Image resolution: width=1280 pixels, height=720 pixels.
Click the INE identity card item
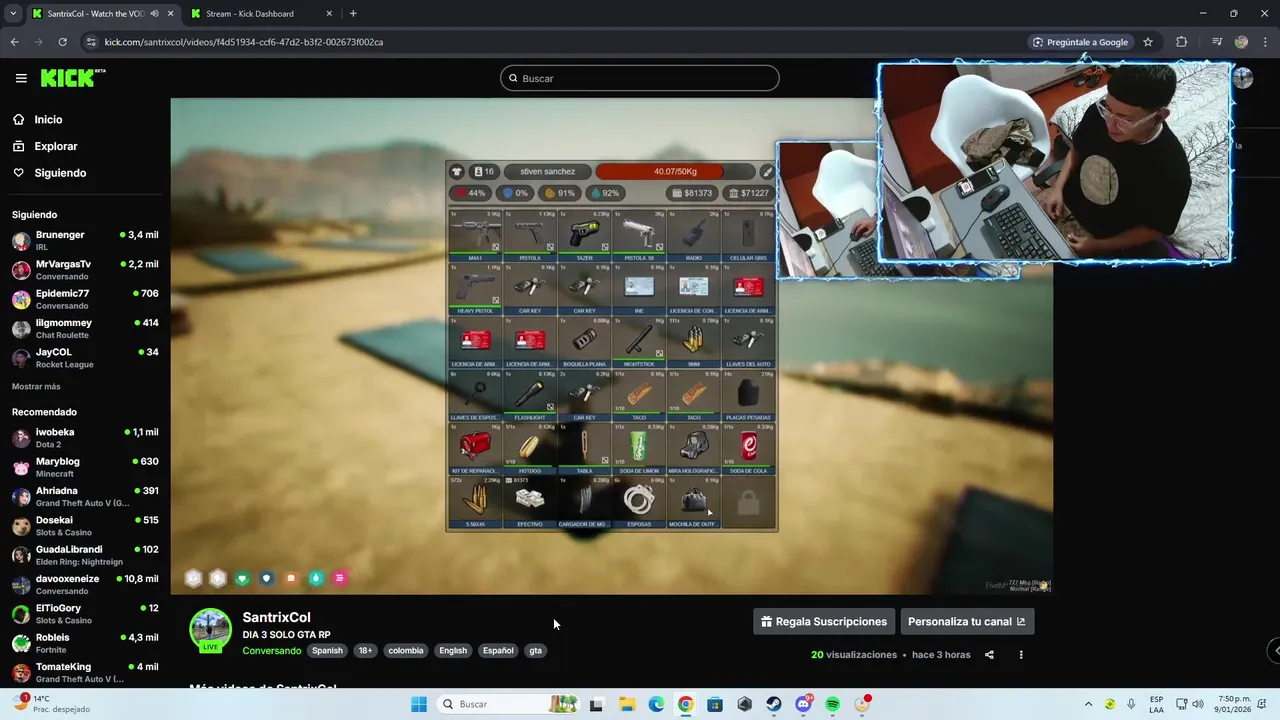click(x=639, y=289)
